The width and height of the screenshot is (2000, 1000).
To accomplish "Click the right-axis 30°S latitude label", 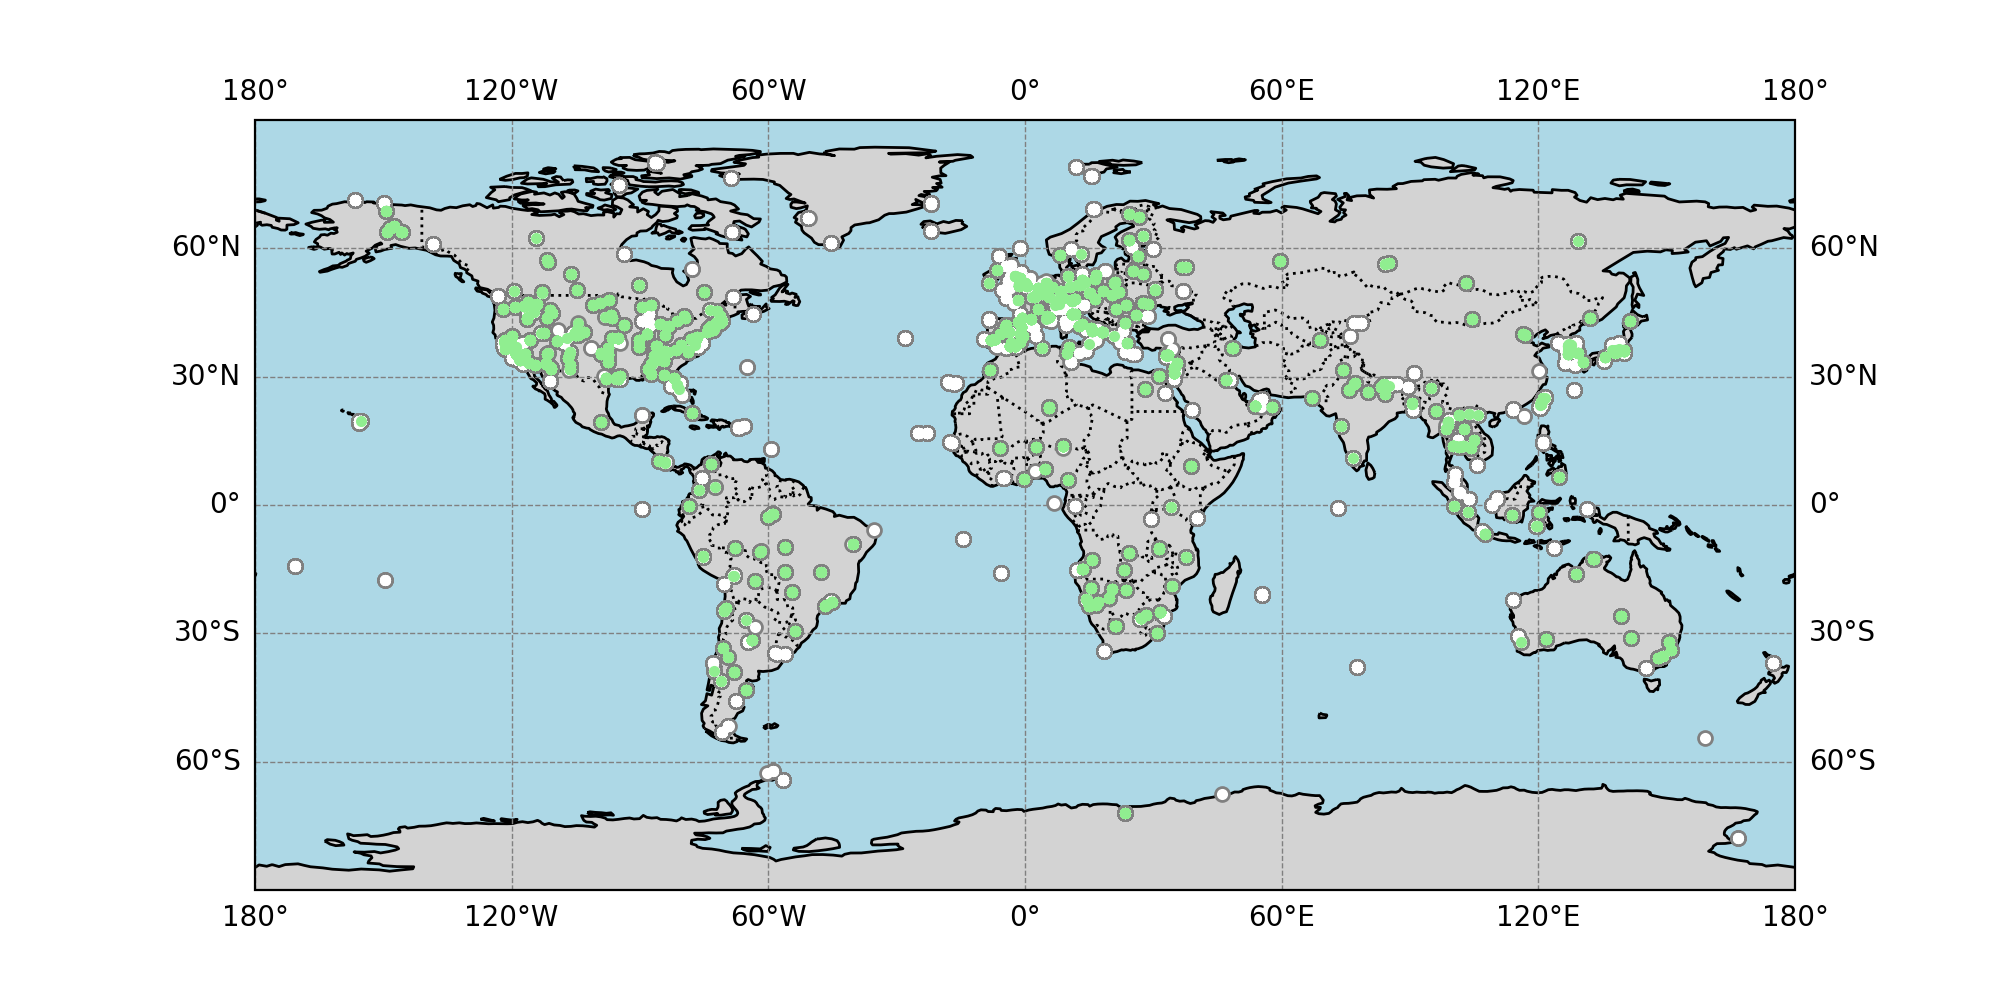I will 1842,633.
